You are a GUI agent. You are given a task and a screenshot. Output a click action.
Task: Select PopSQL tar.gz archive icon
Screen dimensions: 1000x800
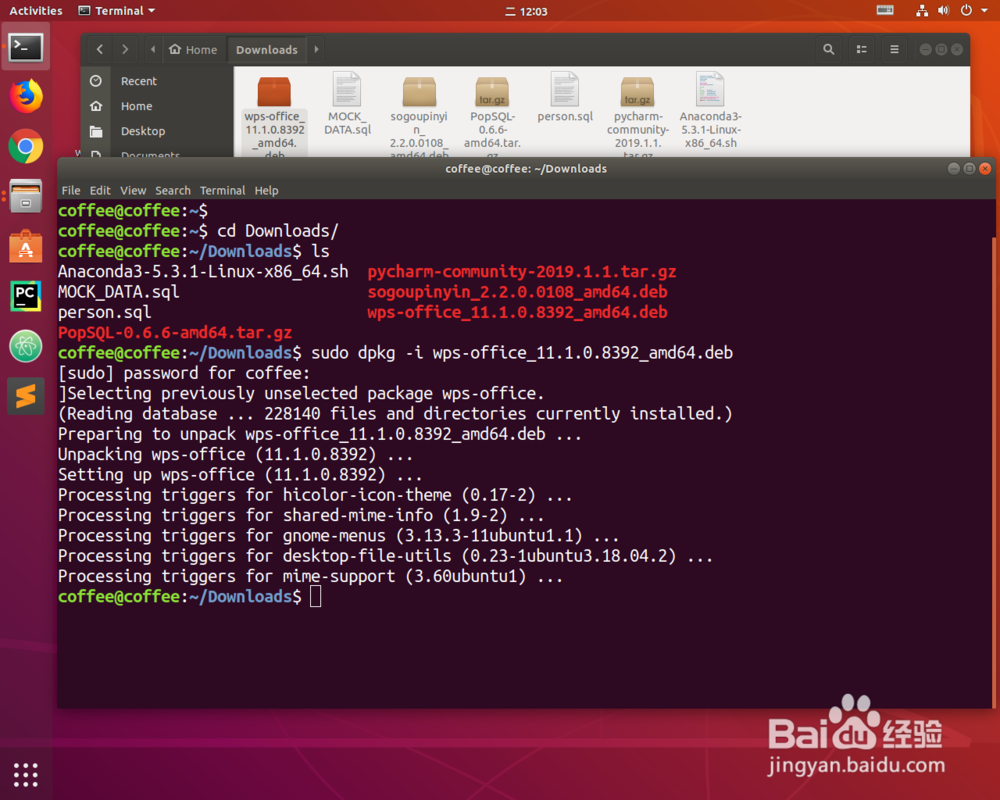[x=492, y=91]
